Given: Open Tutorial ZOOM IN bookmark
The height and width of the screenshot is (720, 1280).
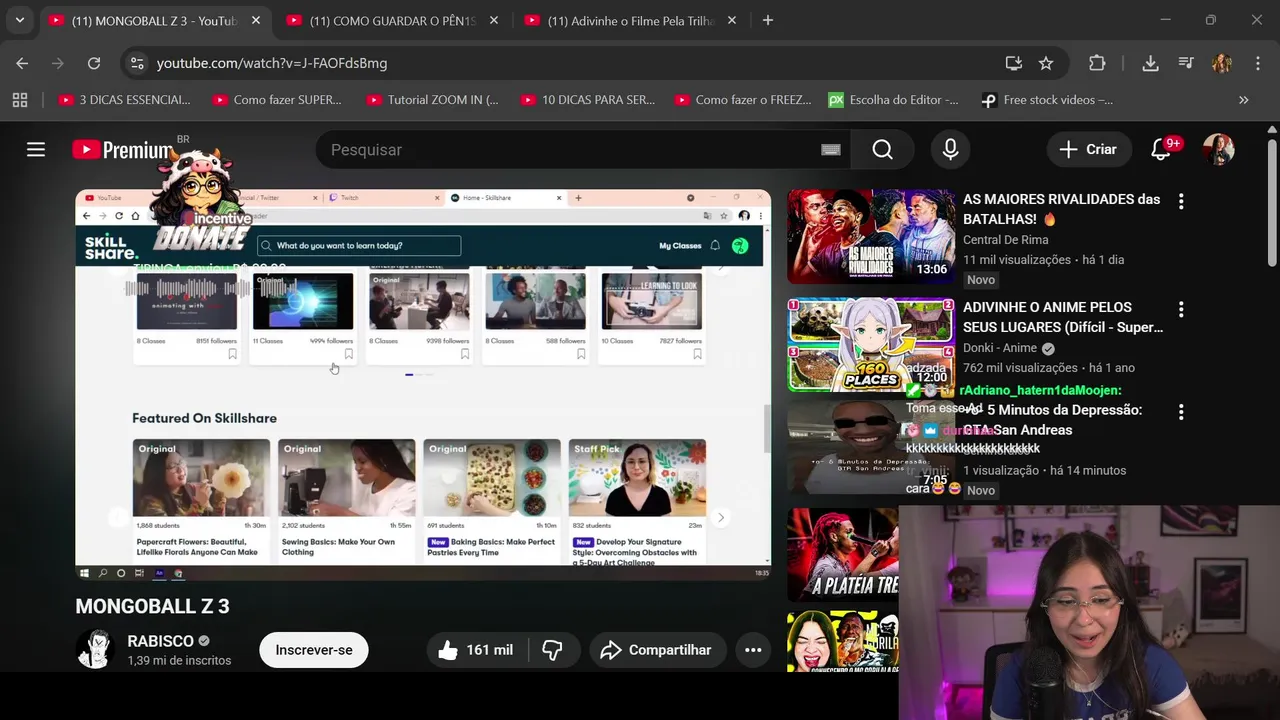Looking at the screenshot, I should click(x=432, y=100).
